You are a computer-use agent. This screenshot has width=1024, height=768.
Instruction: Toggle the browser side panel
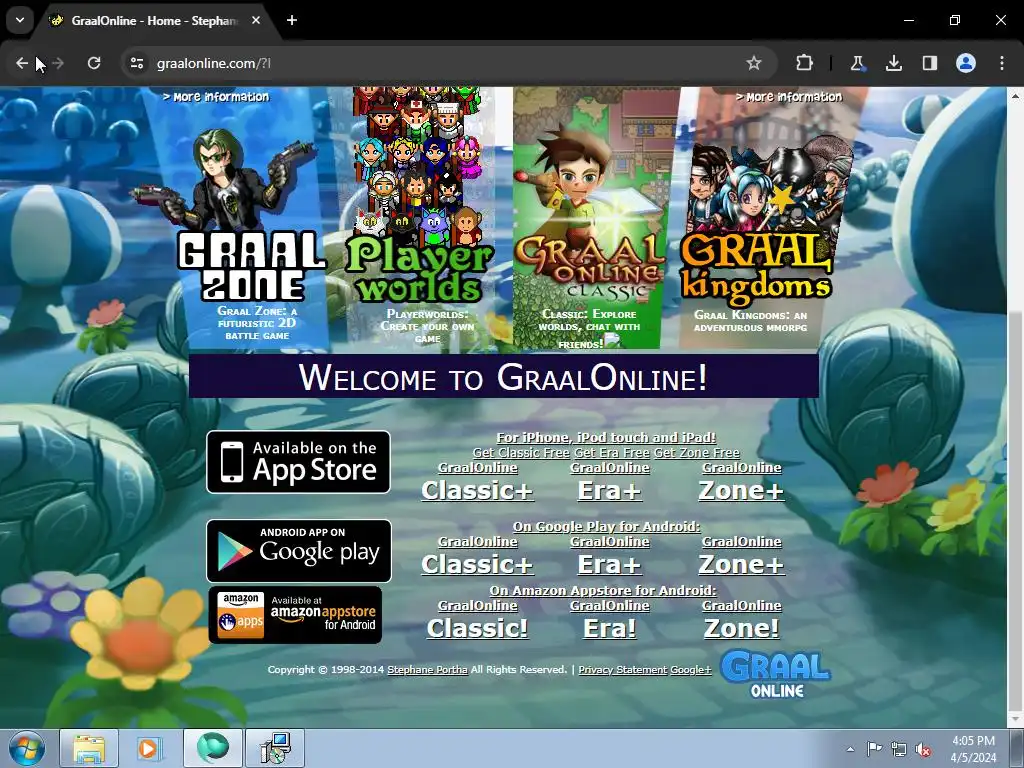click(929, 63)
